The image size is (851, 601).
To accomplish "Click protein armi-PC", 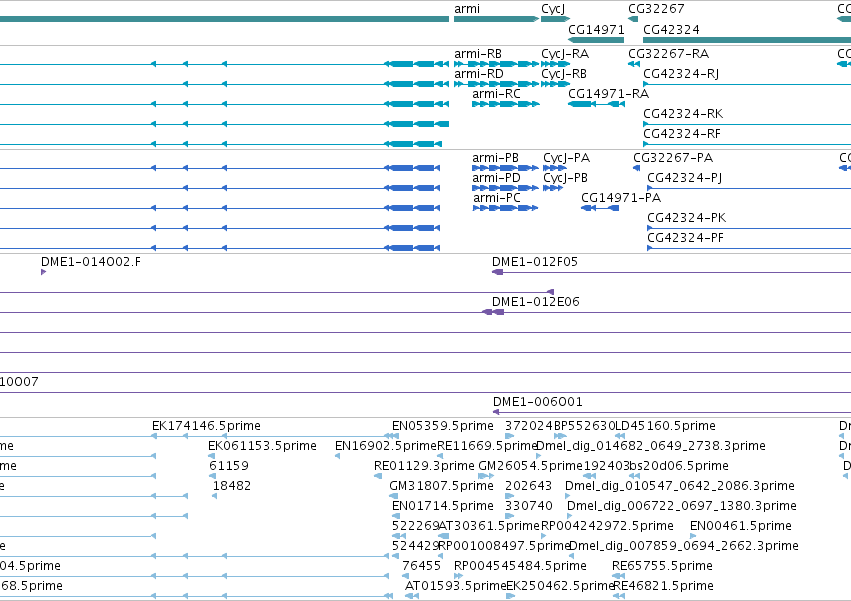I will coord(497,198).
